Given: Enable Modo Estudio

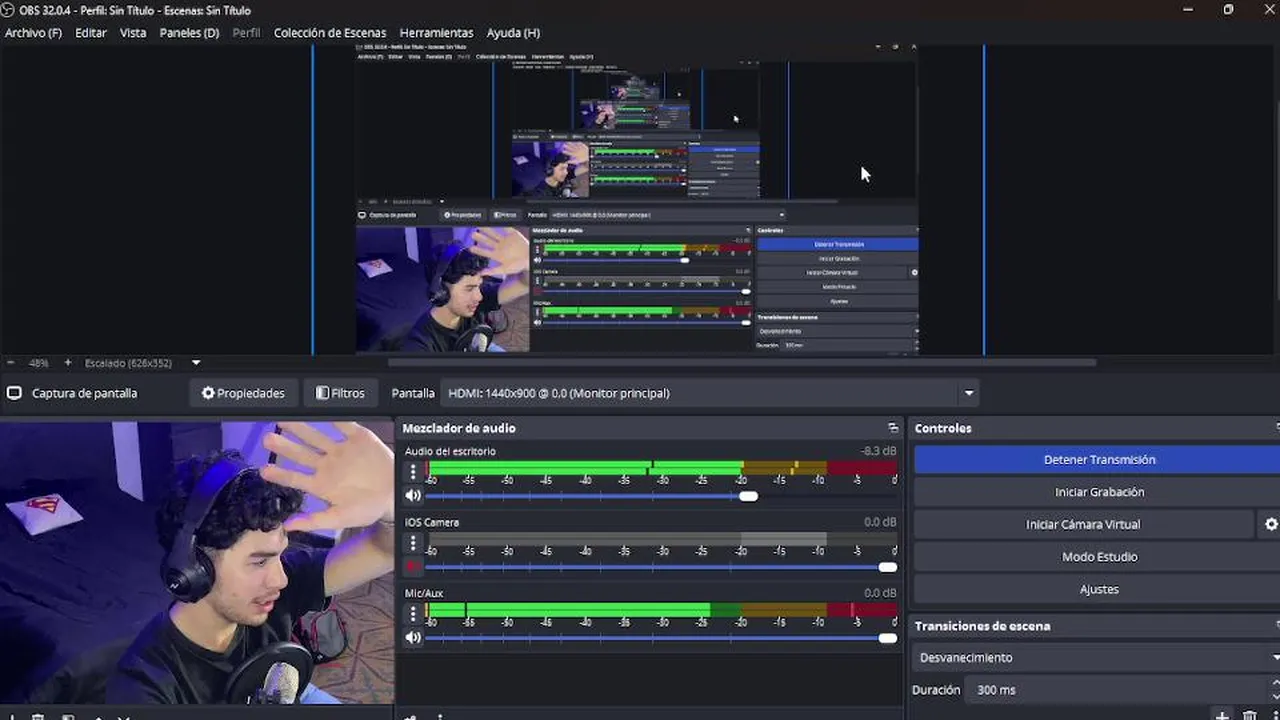Looking at the screenshot, I should pyautogui.click(x=1099, y=557).
